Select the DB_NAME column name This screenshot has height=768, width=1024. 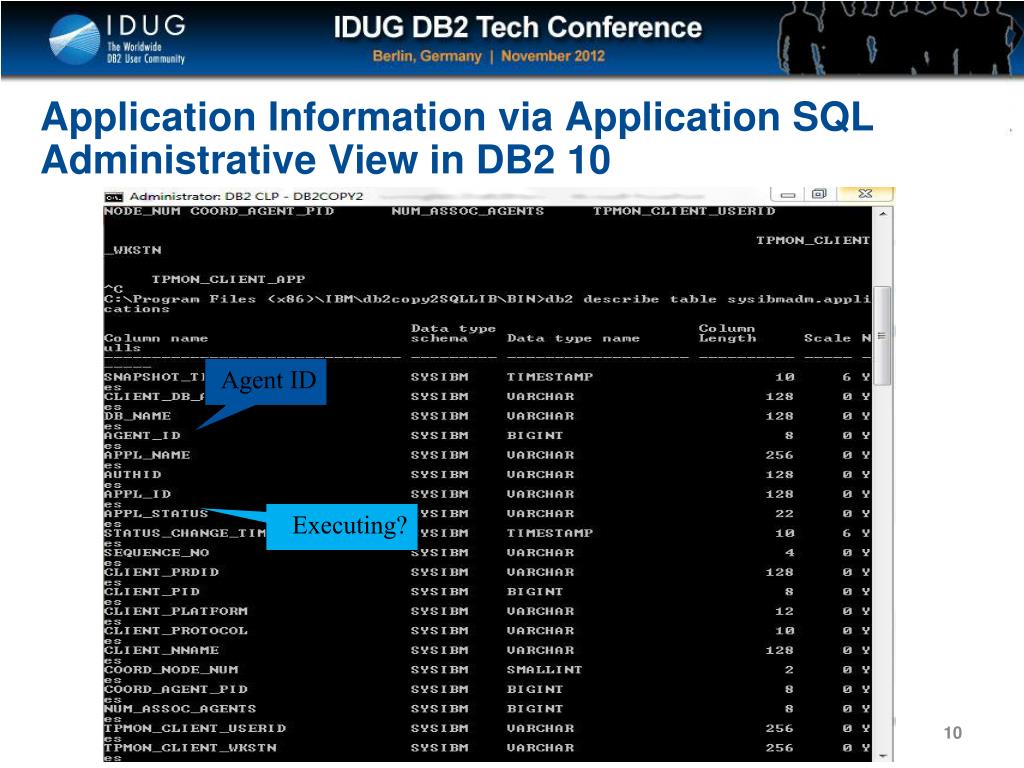[x=137, y=416]
